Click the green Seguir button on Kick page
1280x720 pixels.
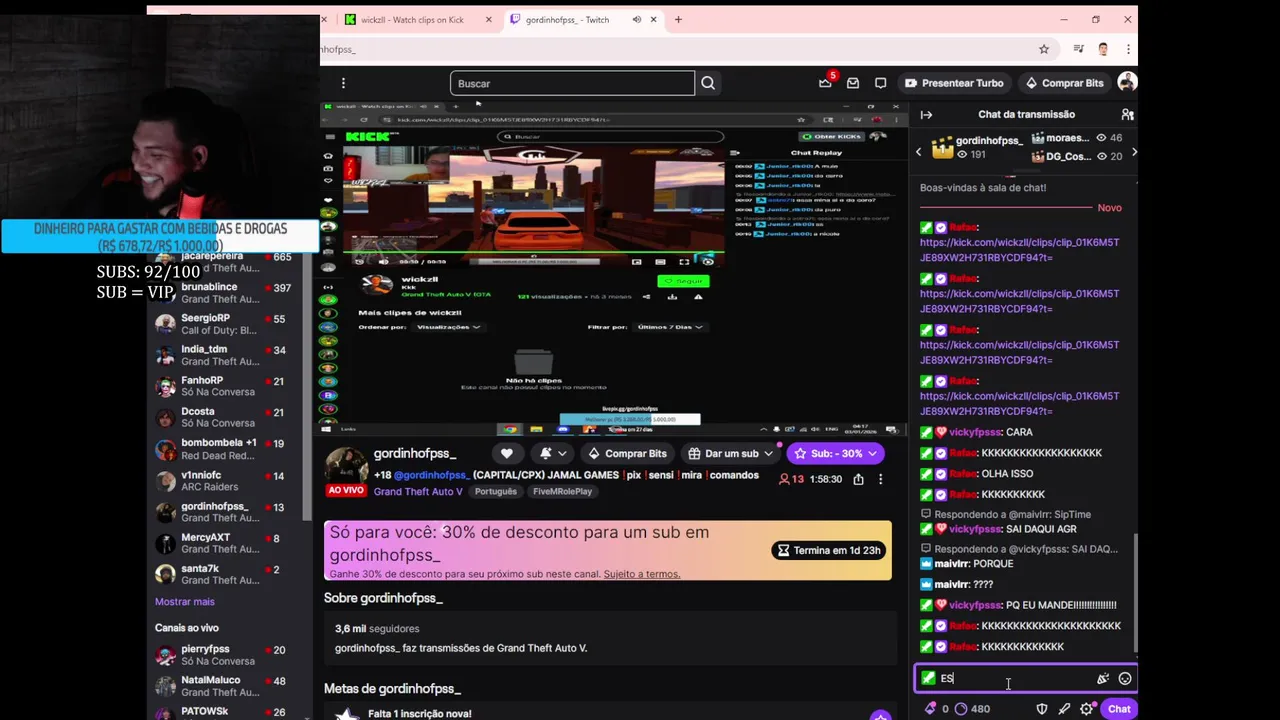point(683,281)
